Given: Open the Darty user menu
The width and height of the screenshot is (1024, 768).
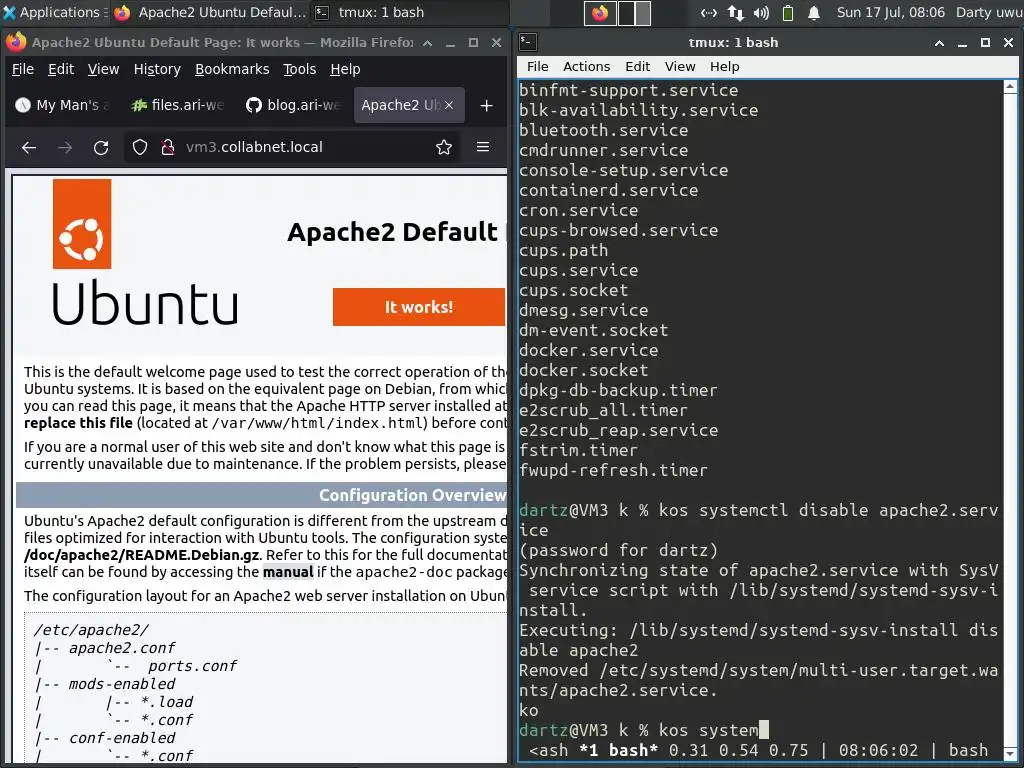Looking at the screenshot, I should (x=989, y=12).
